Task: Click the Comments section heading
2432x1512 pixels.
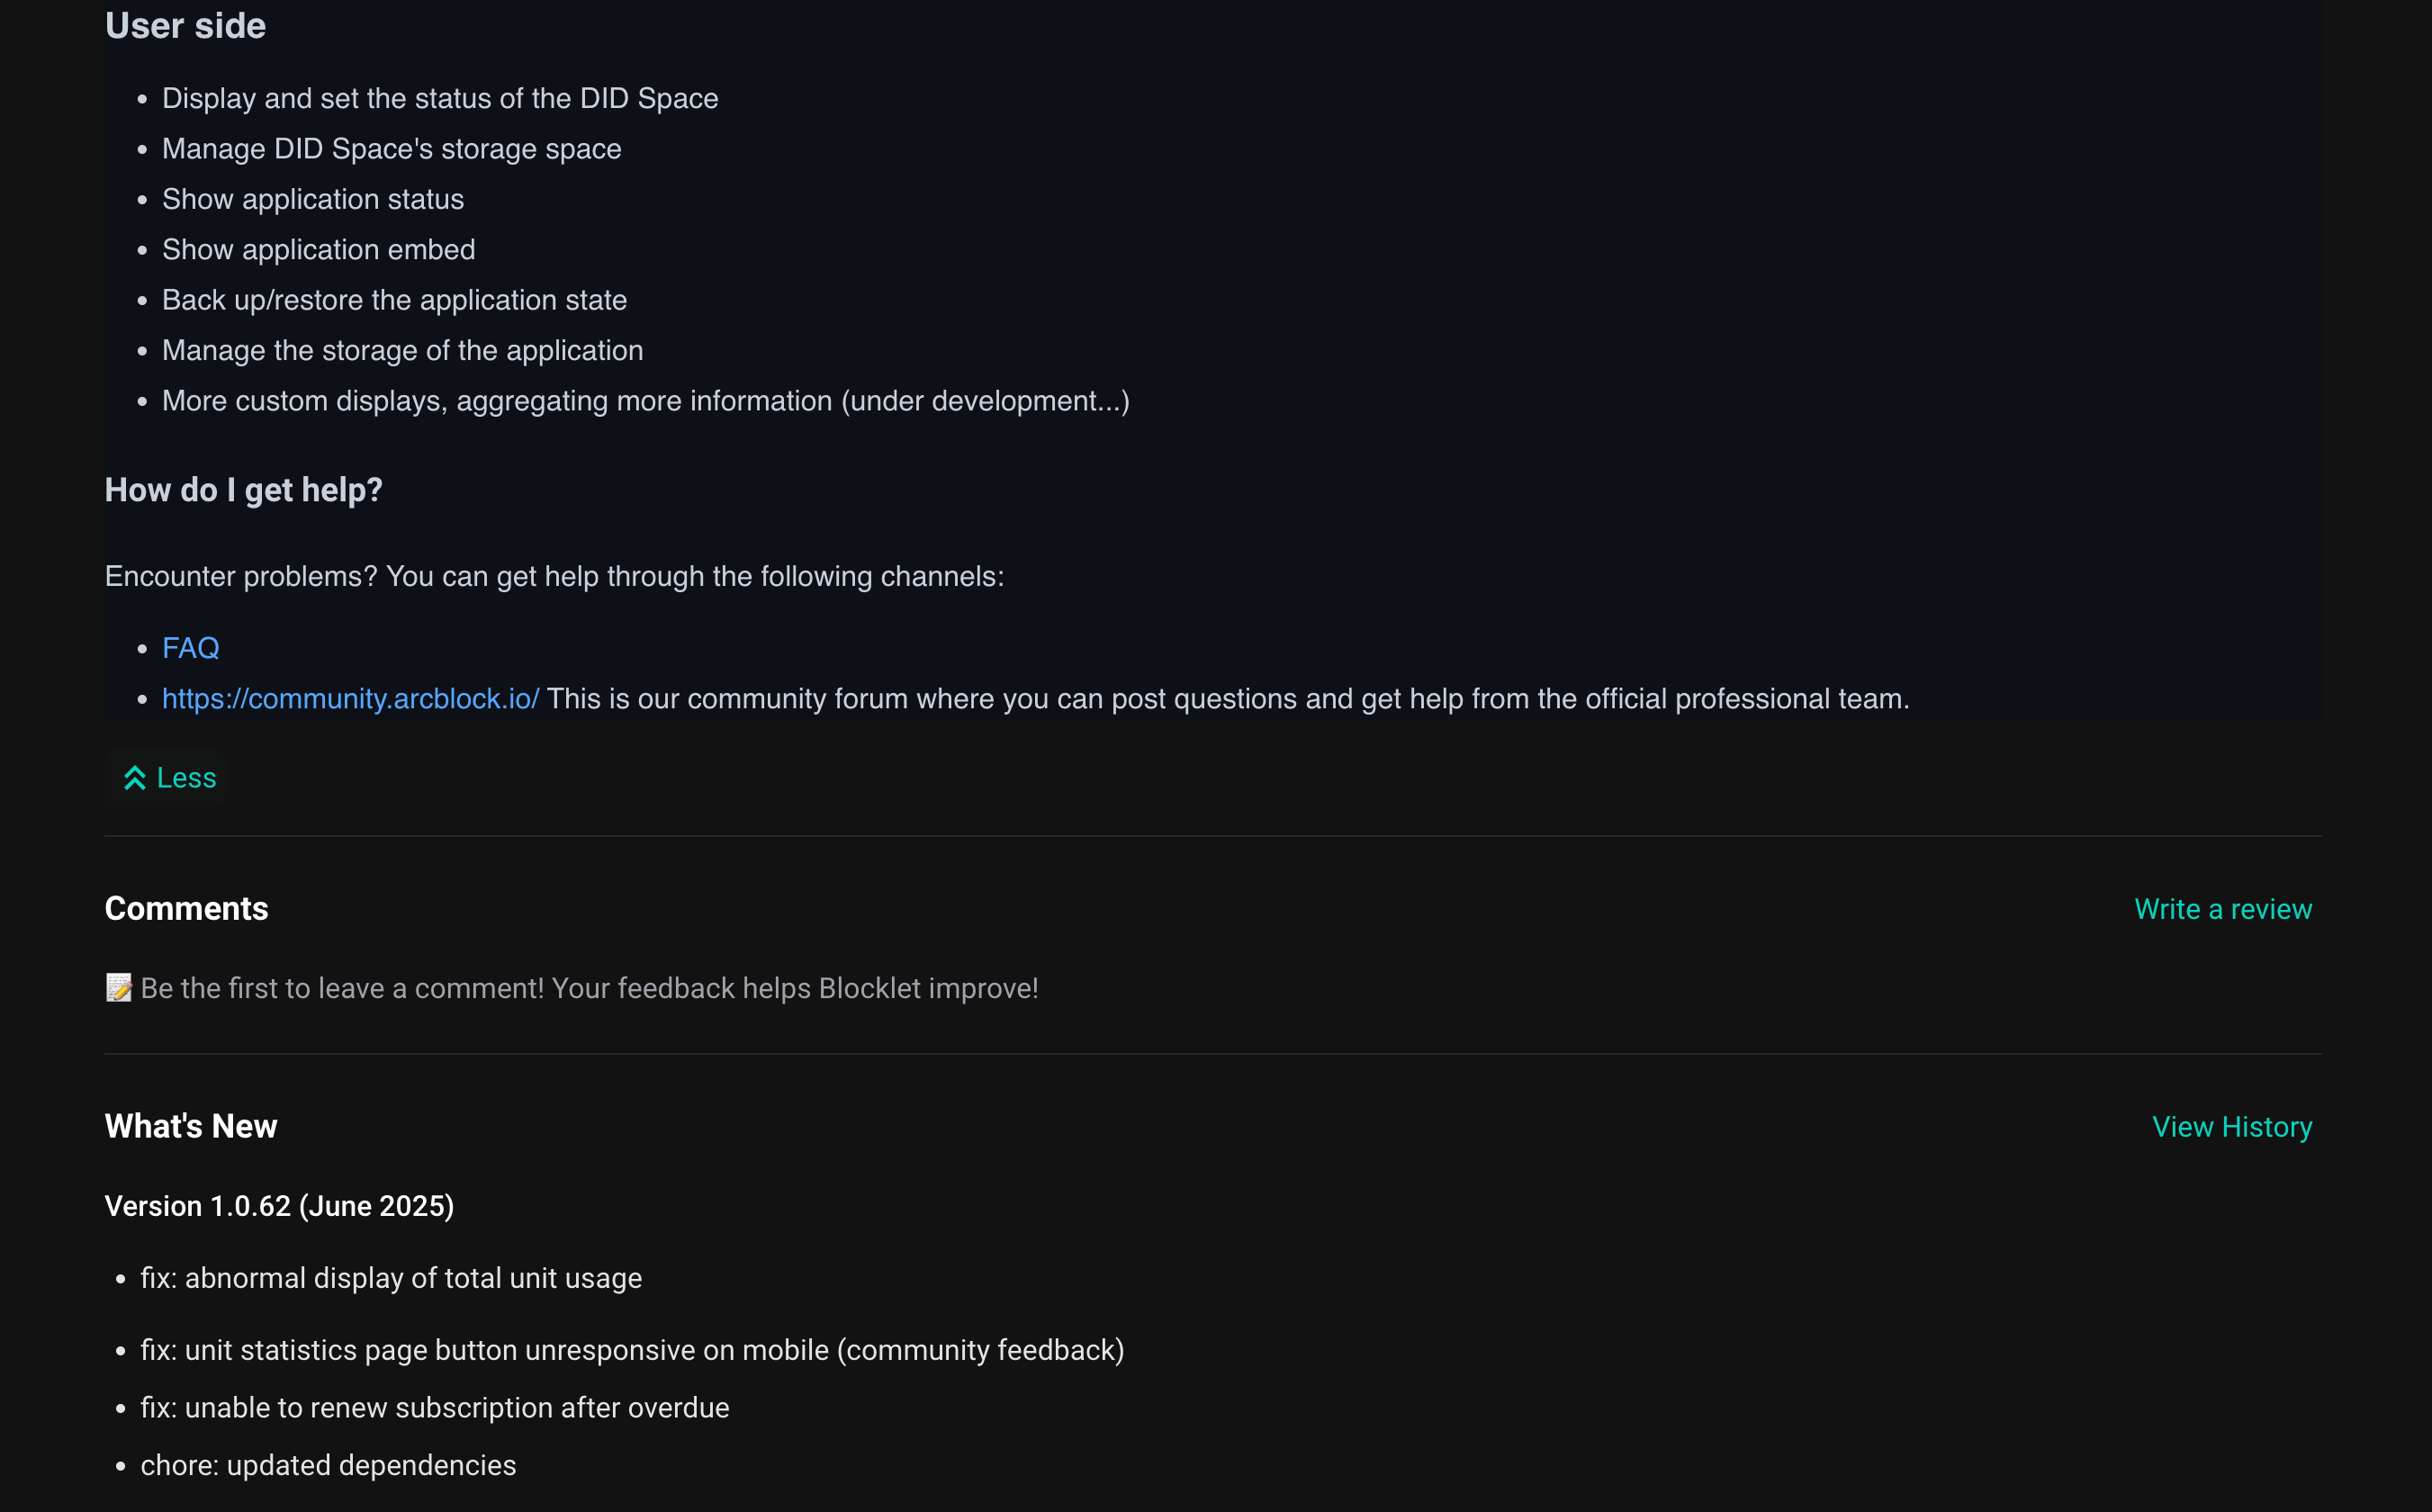Action: coord(186,908)
